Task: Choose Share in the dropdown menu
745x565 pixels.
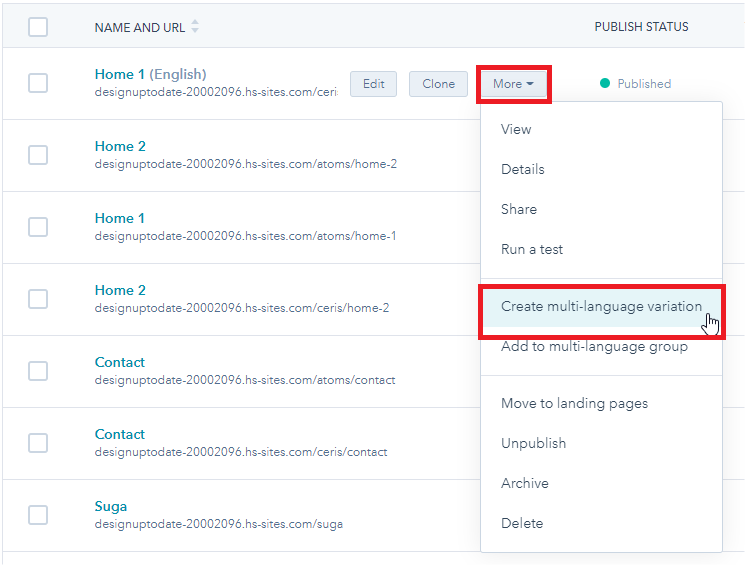Action: click(x=519, y=209)
